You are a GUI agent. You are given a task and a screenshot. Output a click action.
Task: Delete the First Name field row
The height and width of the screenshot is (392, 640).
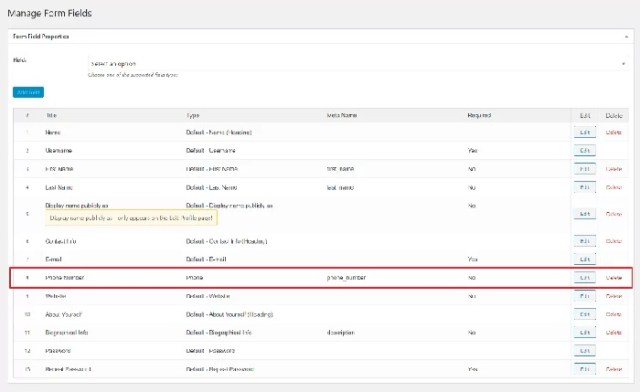[613, 169]
